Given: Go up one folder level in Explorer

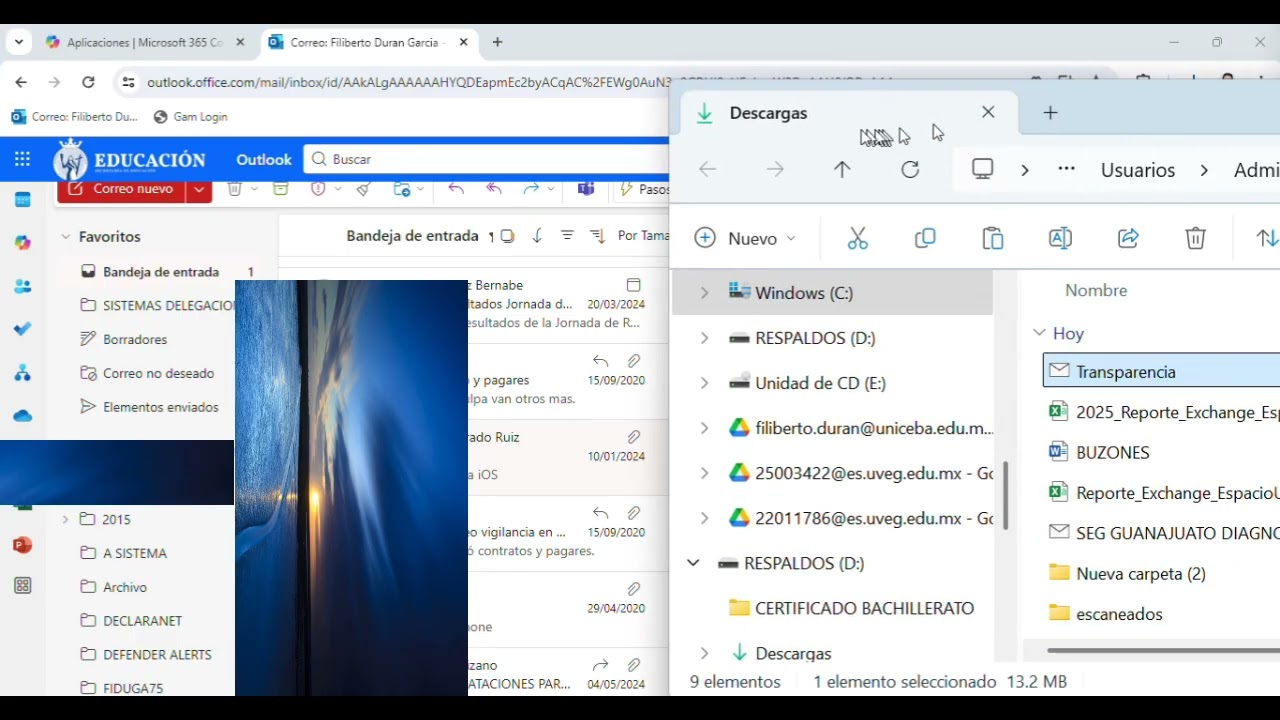Looking at the screenshot, I should click(842, 170).
